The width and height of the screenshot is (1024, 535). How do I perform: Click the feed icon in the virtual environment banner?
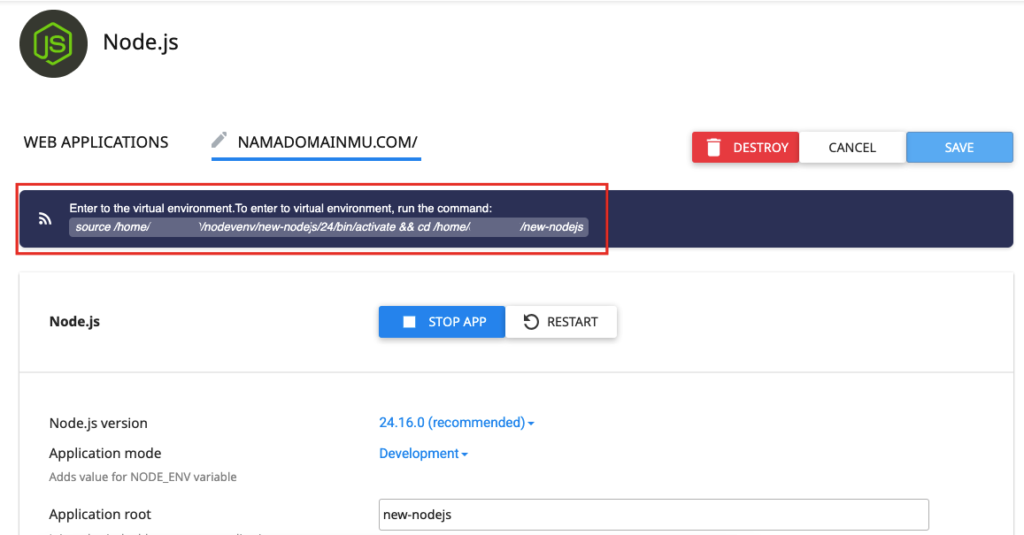click(45, 219)
